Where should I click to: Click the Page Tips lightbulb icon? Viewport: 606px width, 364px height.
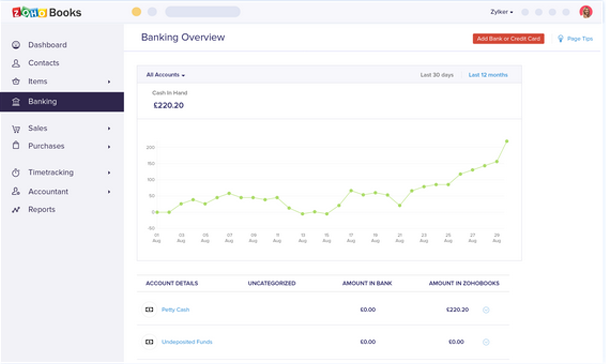(560, 38)
